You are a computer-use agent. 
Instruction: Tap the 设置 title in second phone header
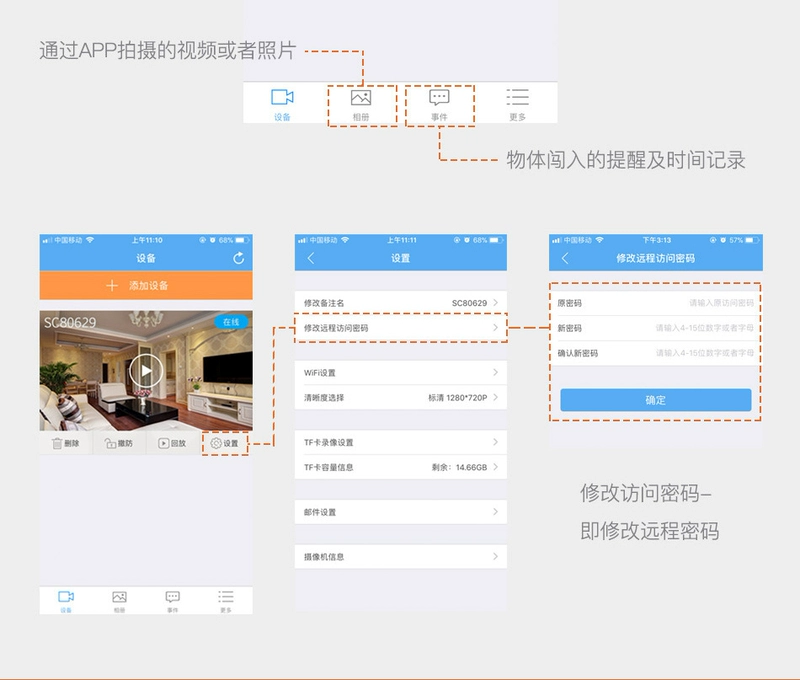(x=401, y=258)
